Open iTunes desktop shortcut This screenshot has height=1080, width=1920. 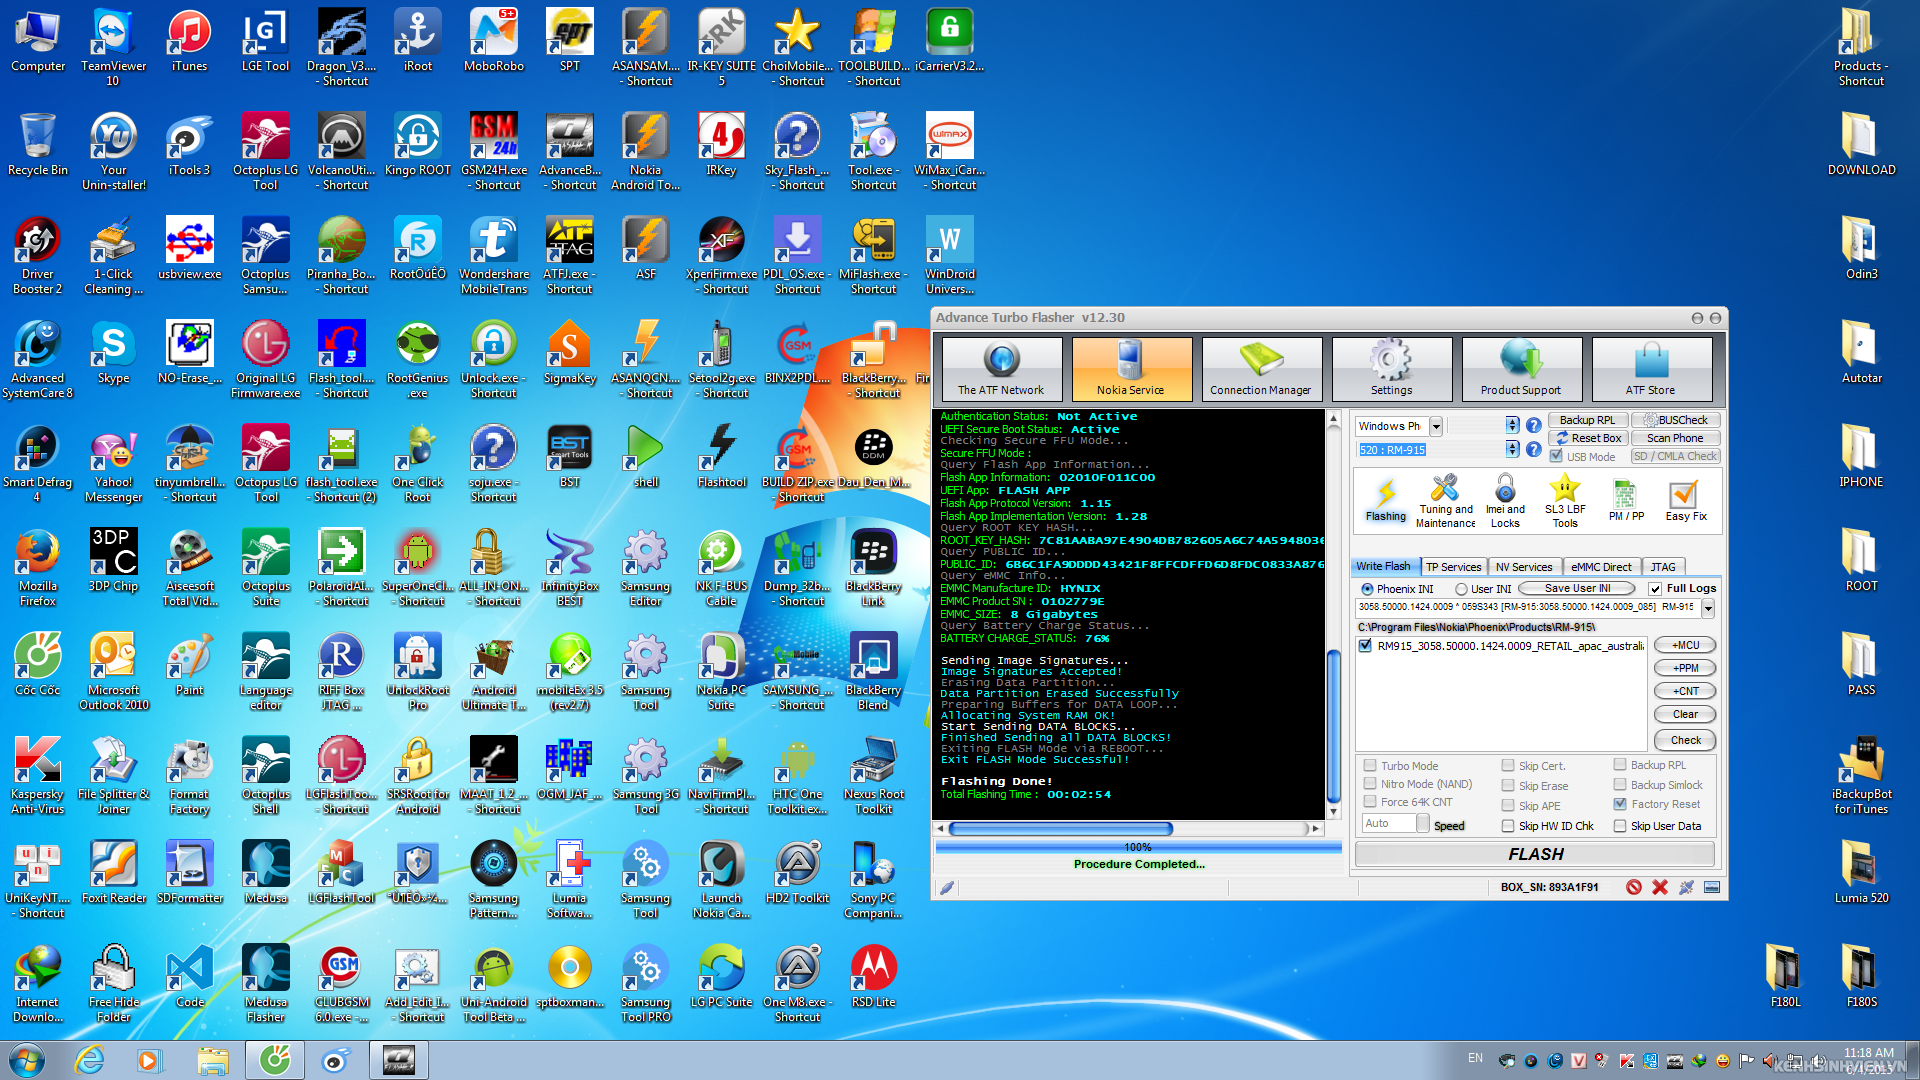pyautogui.click(x=189, y=42)
